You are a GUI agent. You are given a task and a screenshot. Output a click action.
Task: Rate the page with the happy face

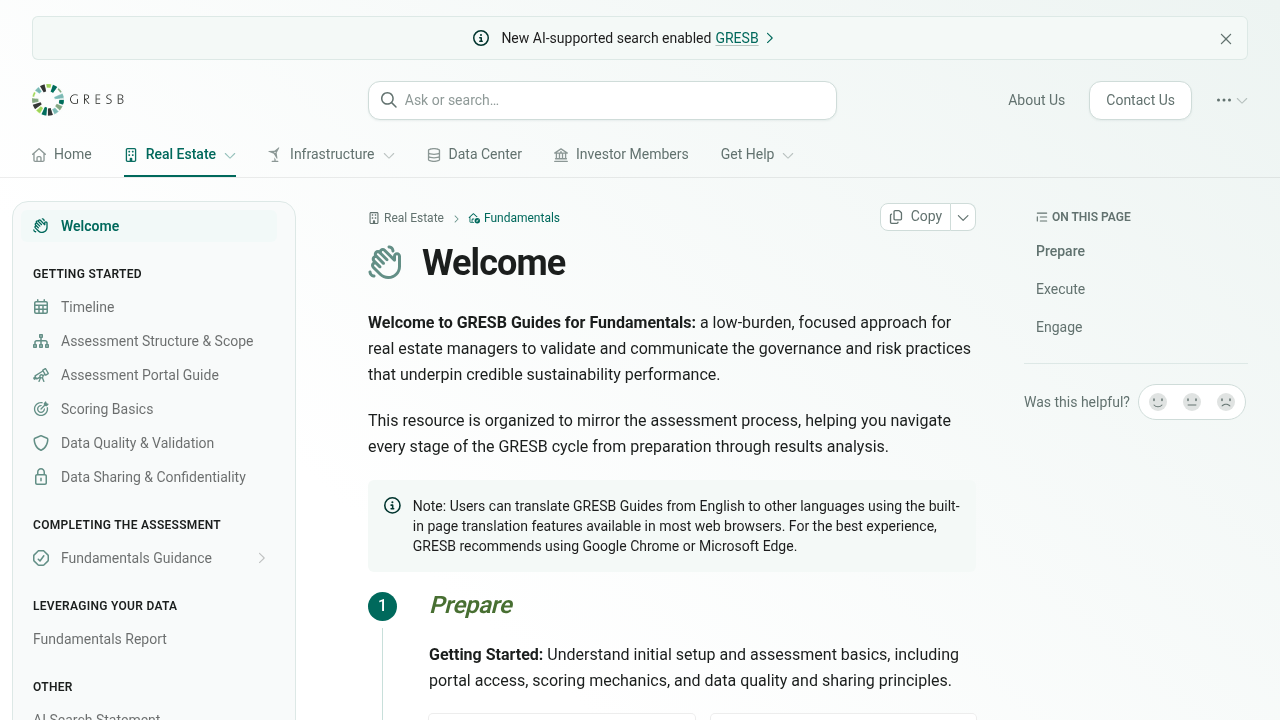point(1158,402)
